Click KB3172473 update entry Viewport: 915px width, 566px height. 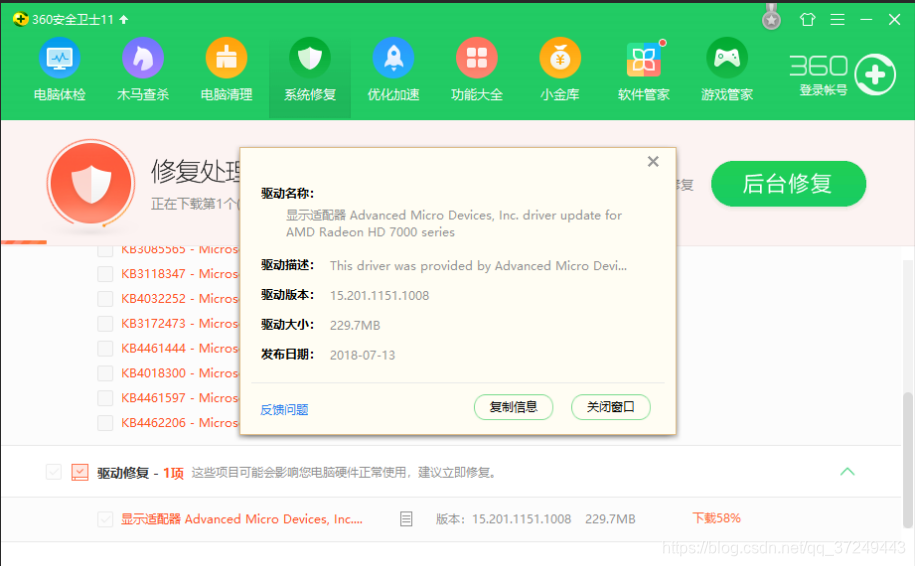[180, 323]
